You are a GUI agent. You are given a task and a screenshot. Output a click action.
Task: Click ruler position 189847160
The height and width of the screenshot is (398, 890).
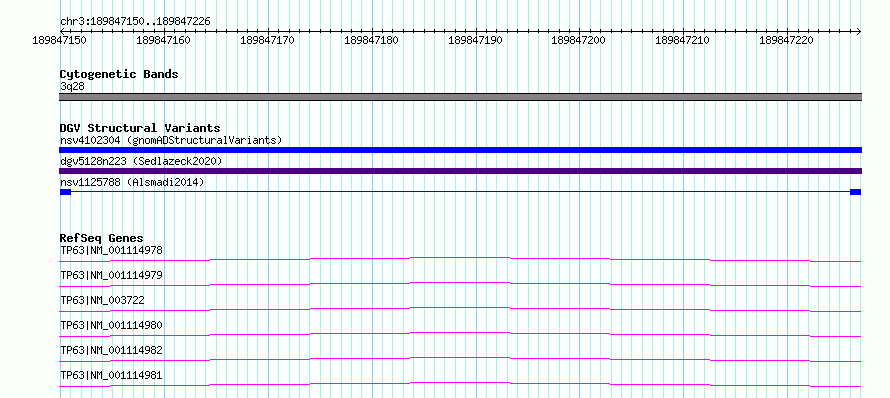click(x=163, y=40)
